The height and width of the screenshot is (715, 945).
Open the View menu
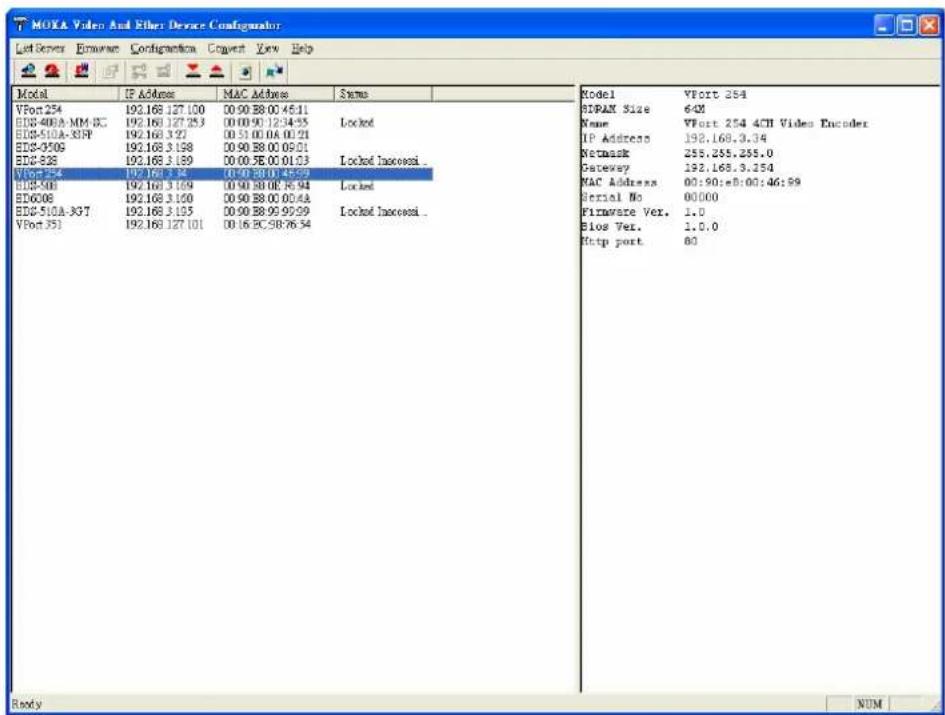[268, 48]
